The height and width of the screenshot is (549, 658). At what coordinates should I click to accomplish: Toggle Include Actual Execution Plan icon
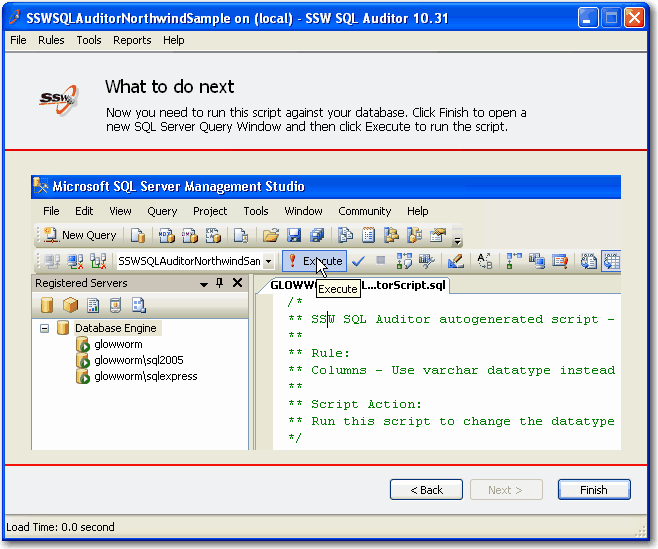(514, 261)
